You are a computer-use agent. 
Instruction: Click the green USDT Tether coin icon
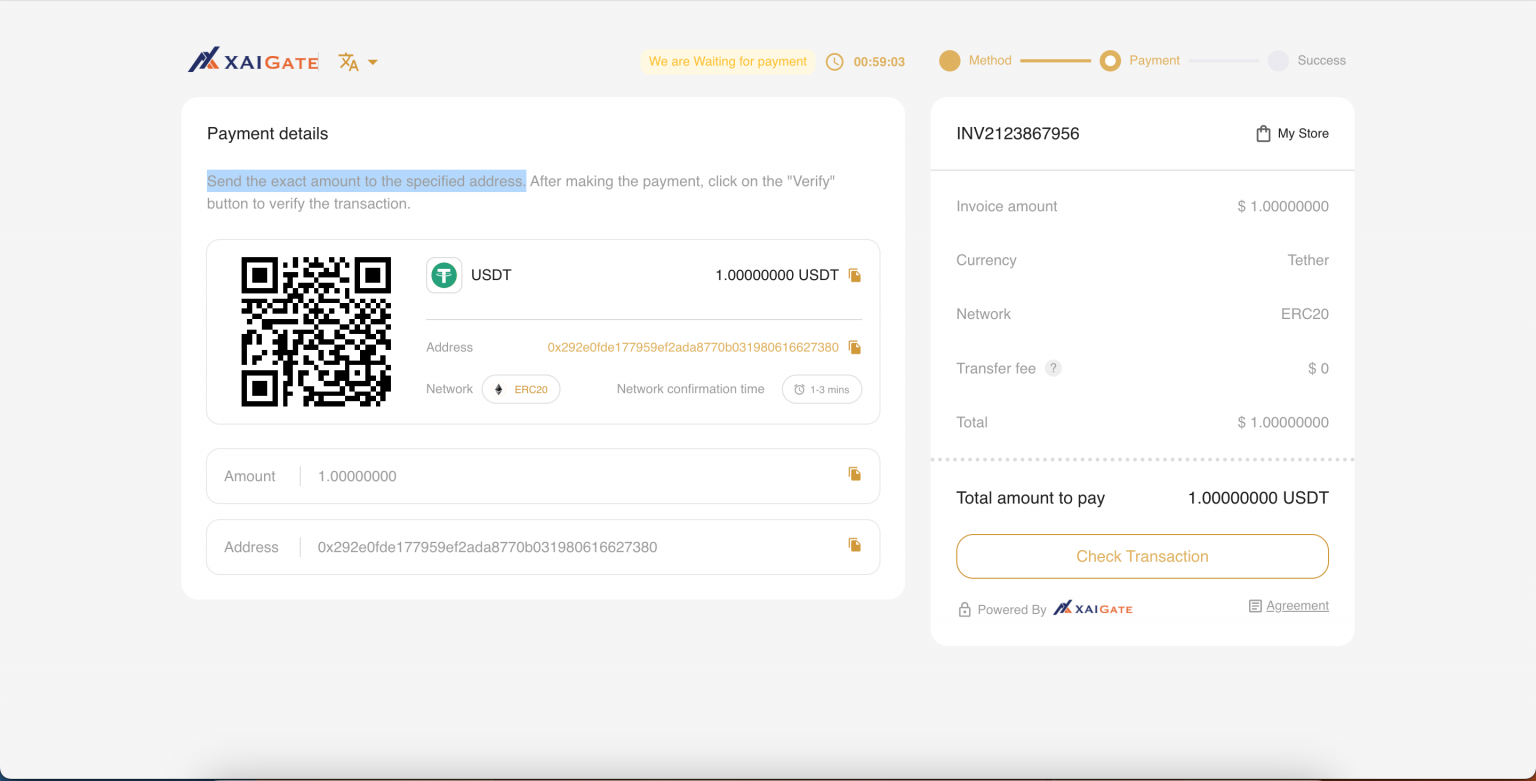click(x=444, y=275)
